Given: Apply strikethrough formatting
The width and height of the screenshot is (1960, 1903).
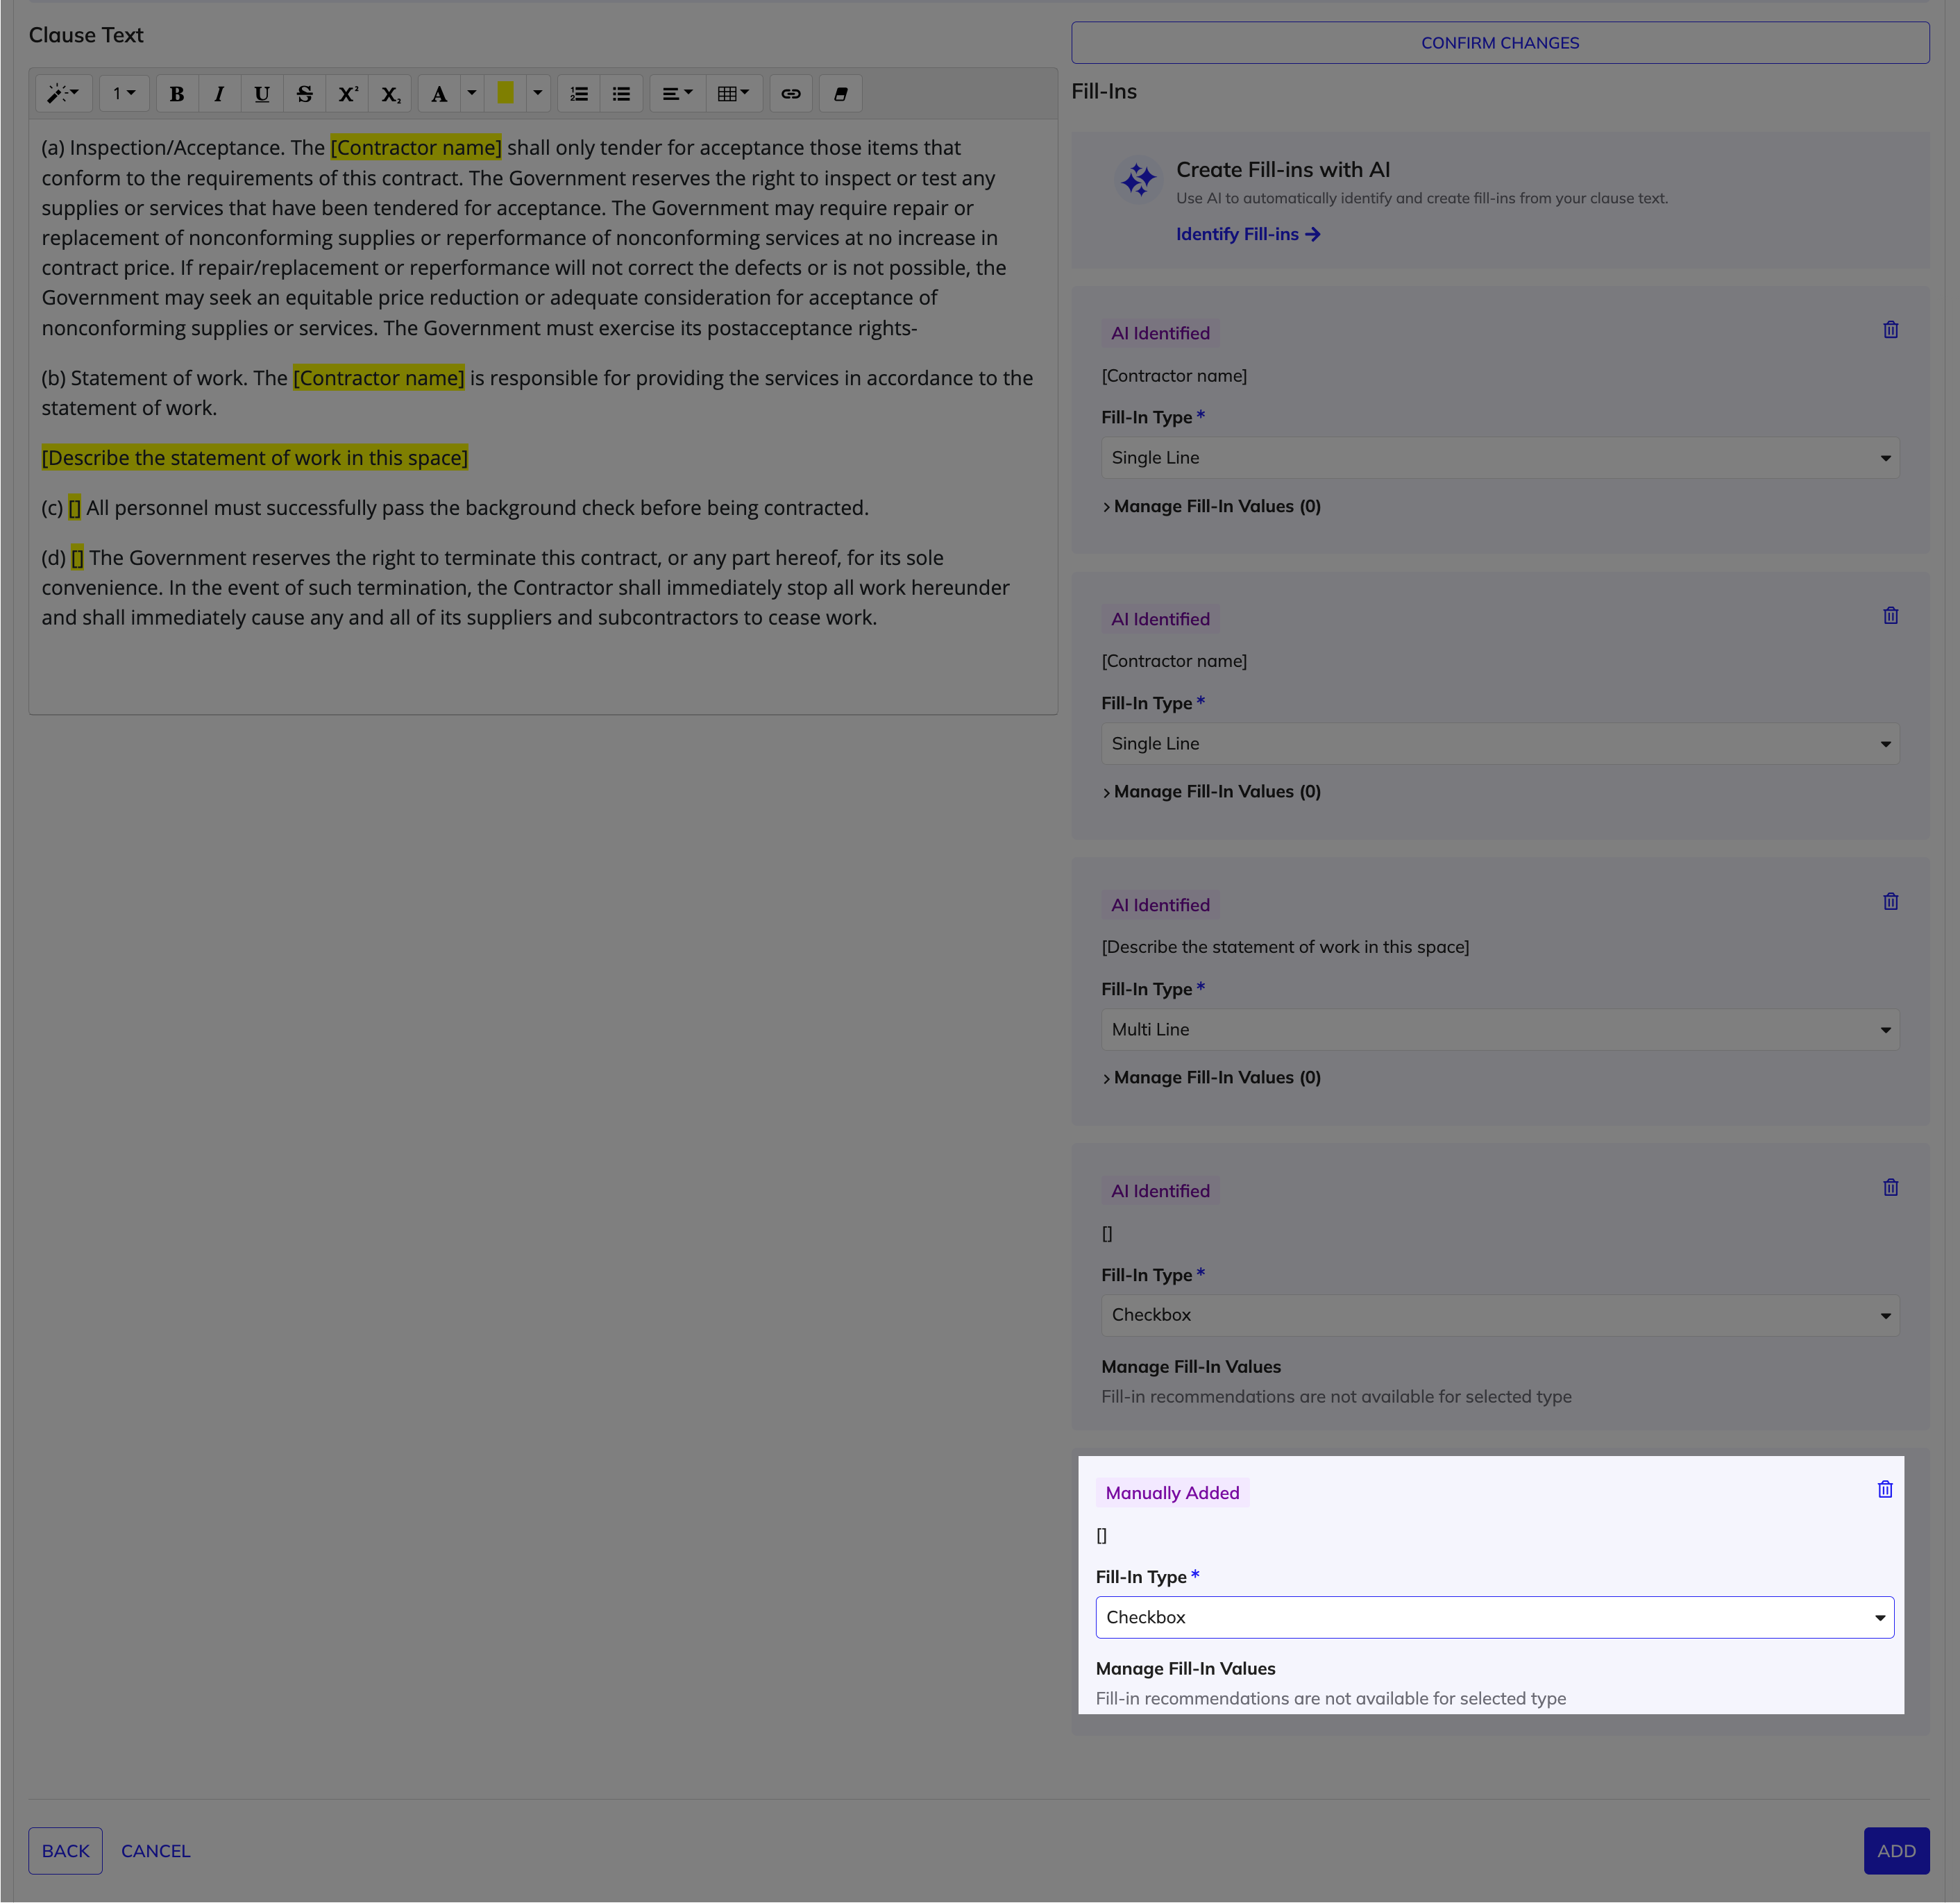Looking at the screenshot, I should click(305, 94).
